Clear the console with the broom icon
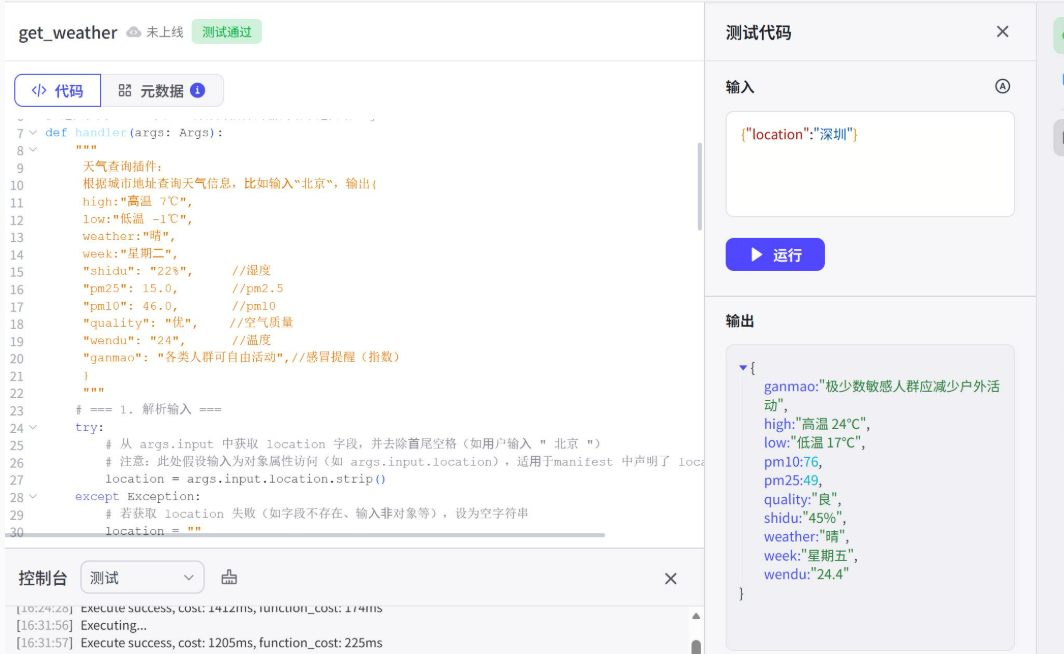The width and height of the screenshot is (1064, 654). pos(229,577)
